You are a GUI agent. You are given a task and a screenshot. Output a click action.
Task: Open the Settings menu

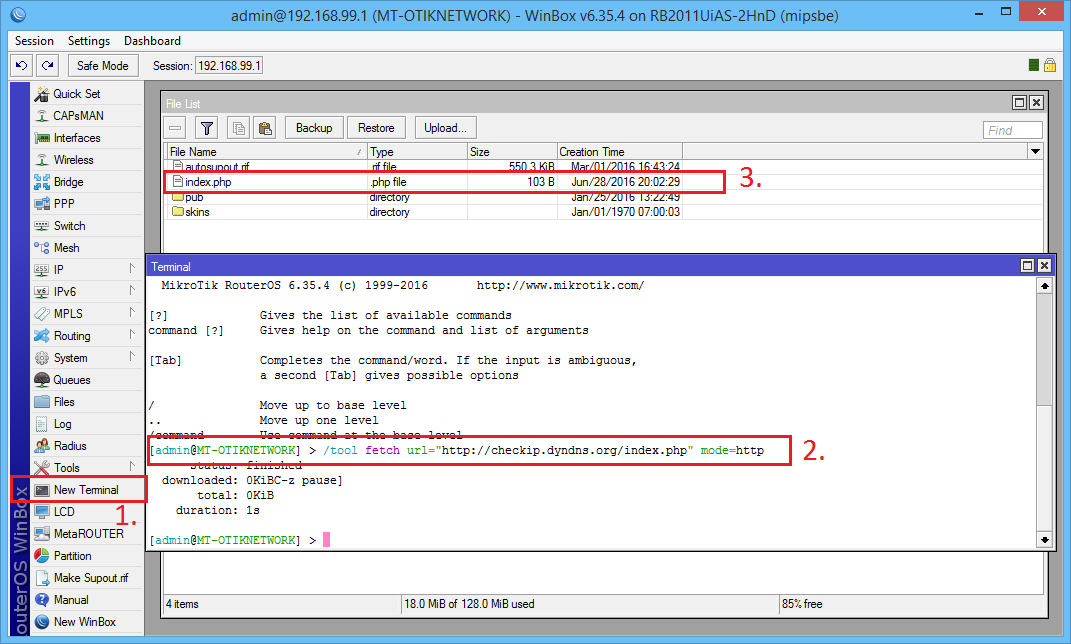[89, 41]
